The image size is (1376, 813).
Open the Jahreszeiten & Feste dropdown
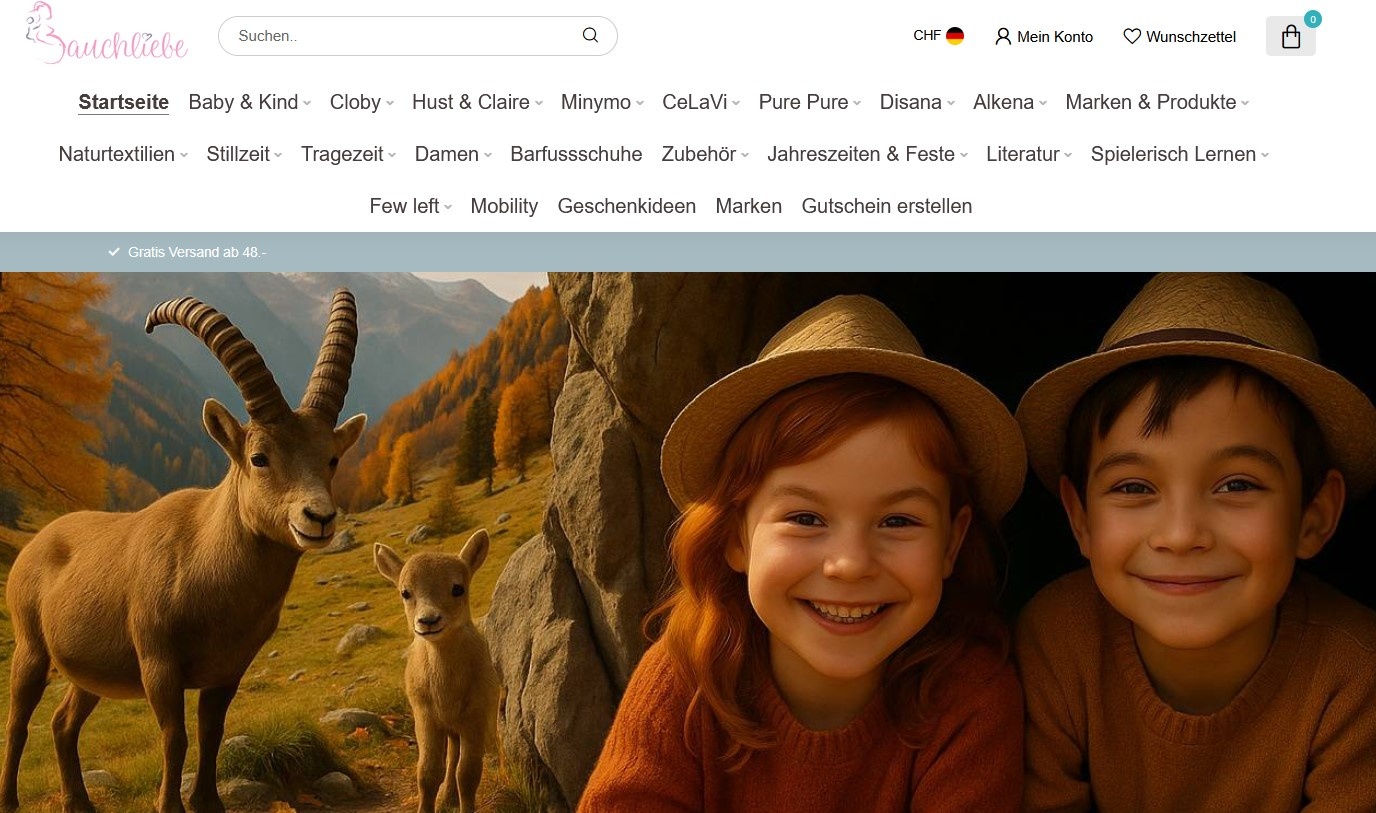click(x=867, y=154)
